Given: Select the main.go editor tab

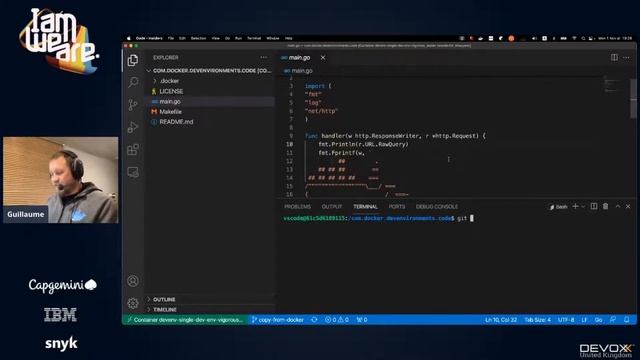Looking at the screenshot, I should coord(299,58).
